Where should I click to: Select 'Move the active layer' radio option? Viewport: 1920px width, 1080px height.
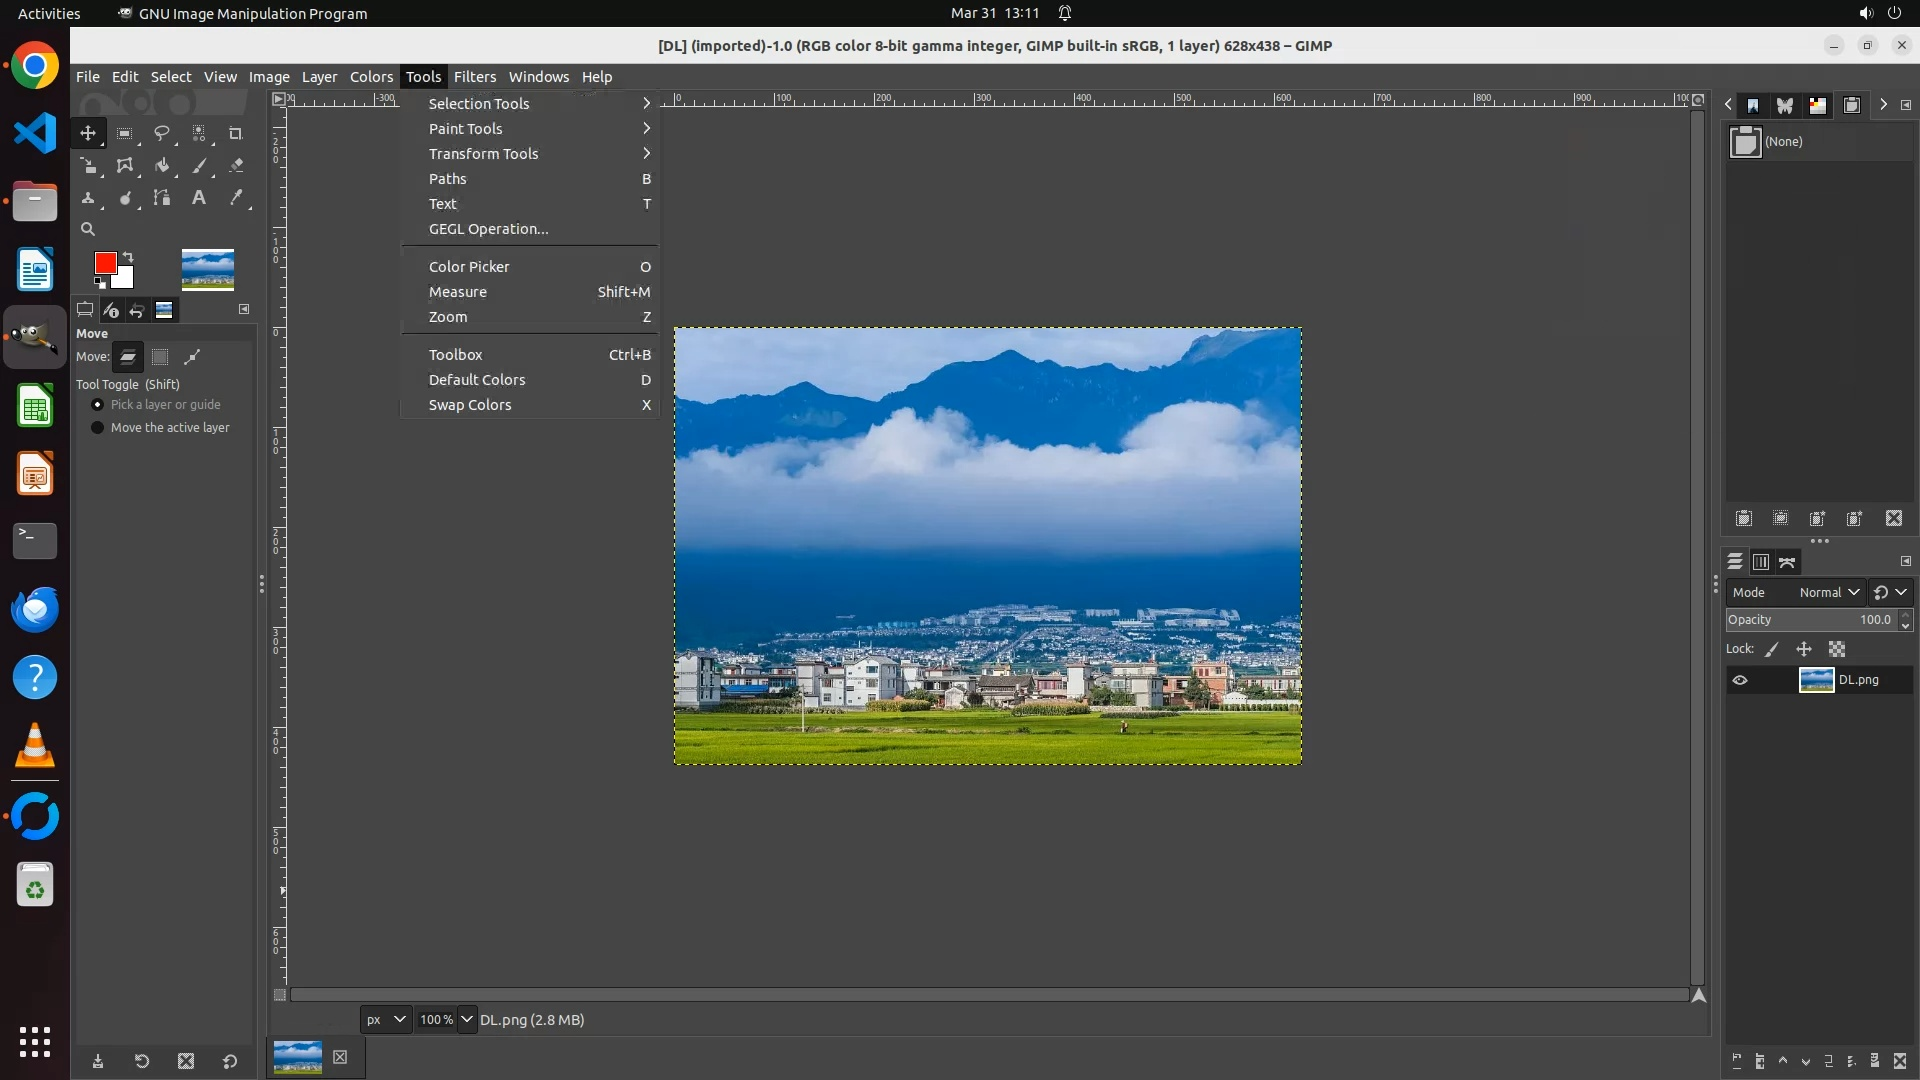(98, 428)
